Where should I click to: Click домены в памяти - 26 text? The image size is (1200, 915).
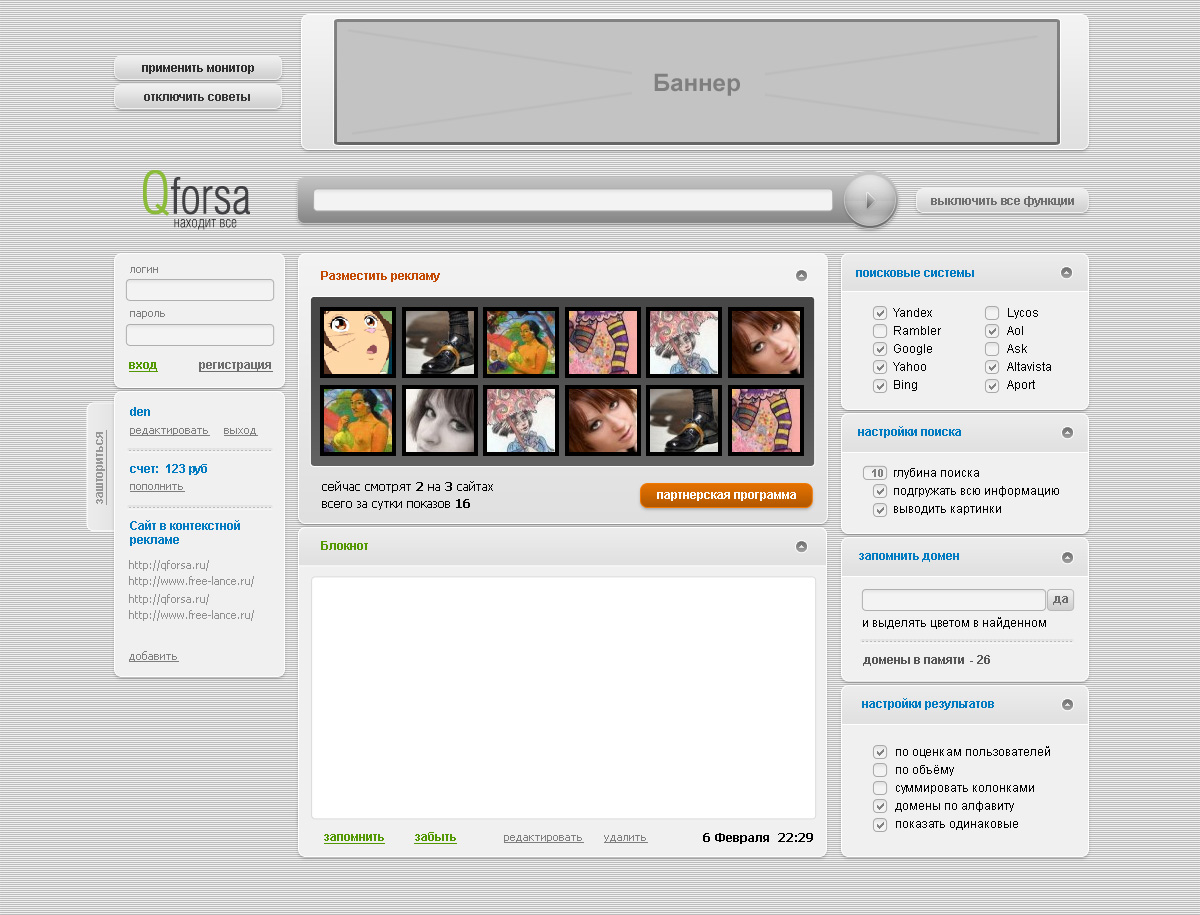tap(927, 660)
